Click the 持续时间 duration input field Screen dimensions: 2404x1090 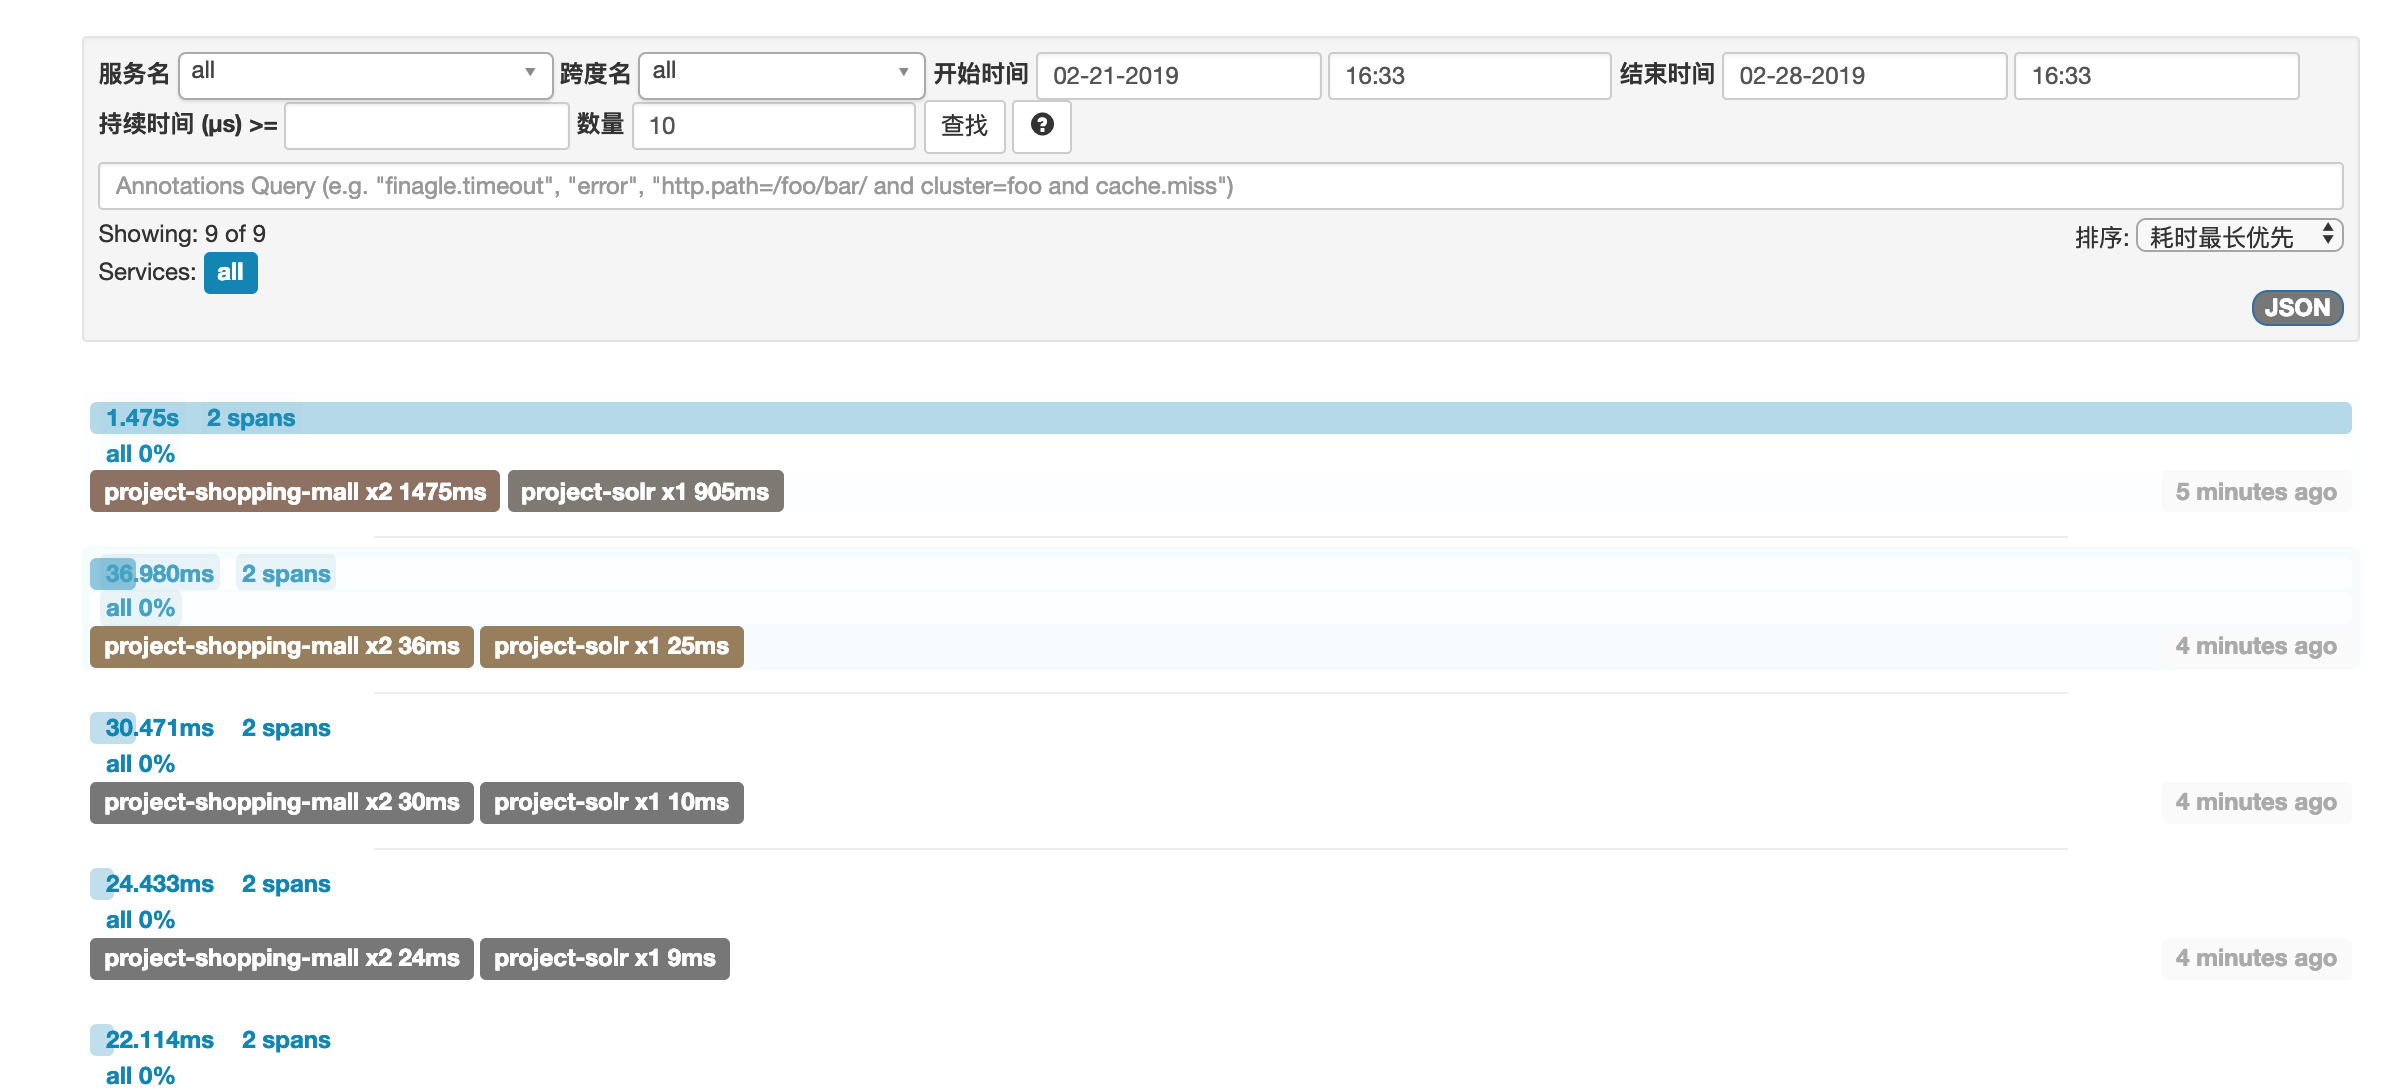click(x=426, y=126)
